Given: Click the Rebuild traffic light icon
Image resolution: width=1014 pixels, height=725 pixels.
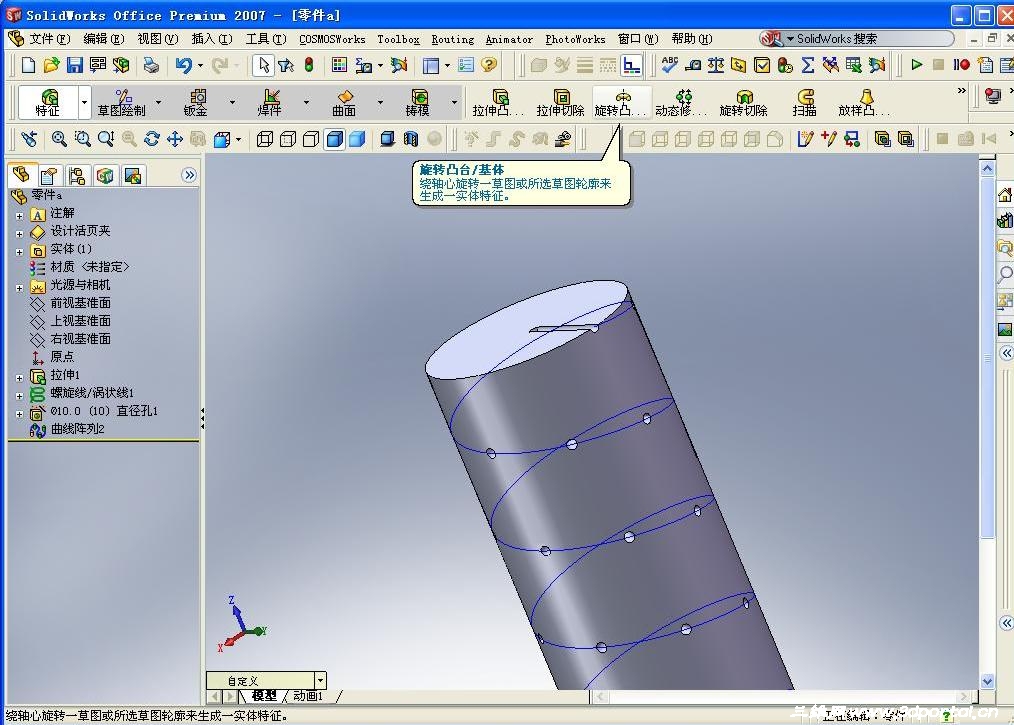Looking at the screenshot, I should click(x=309, y=65).
